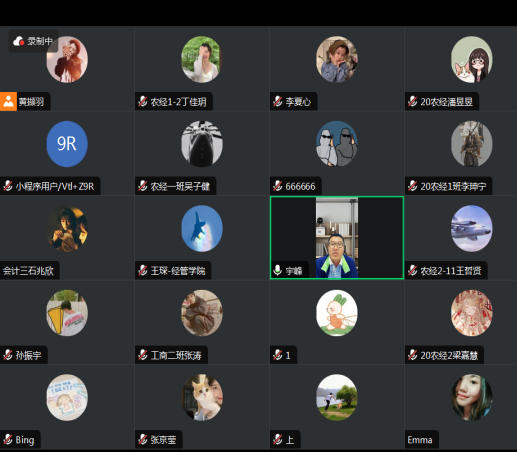Select the blue 9R avatar circle

pyautogui.click(x=67, y=144)
